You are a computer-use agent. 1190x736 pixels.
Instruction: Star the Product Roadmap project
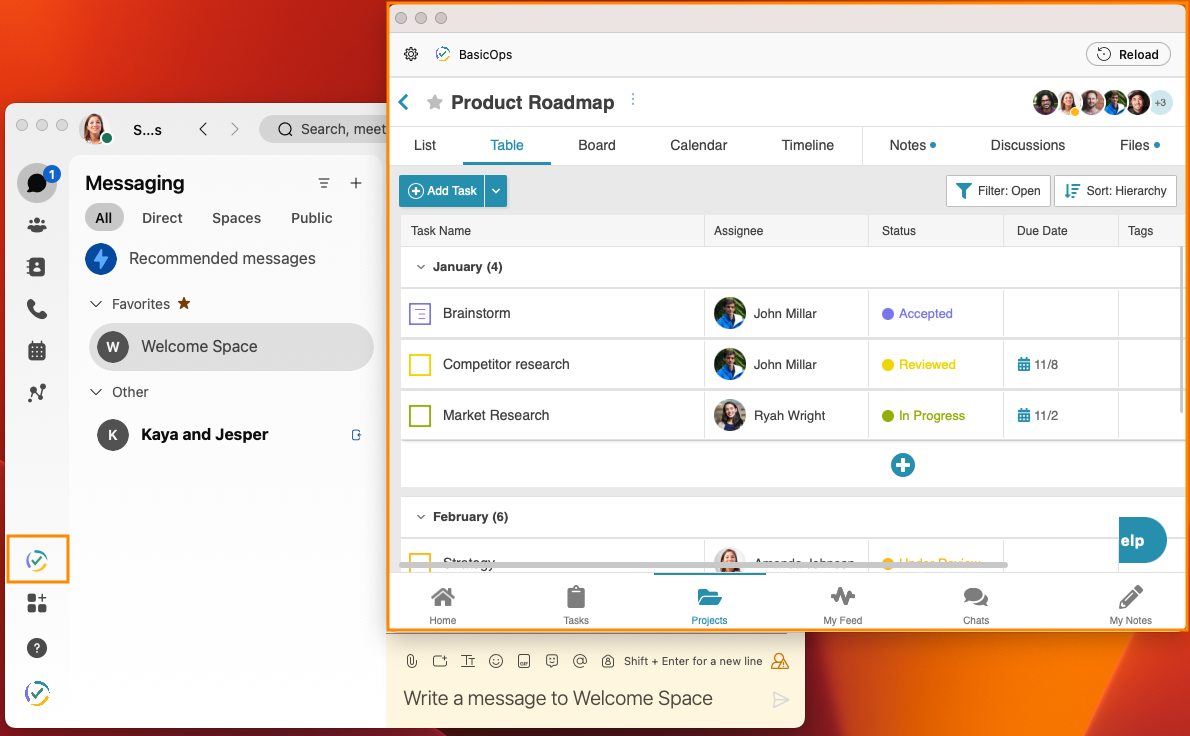[x=434, y=102]
